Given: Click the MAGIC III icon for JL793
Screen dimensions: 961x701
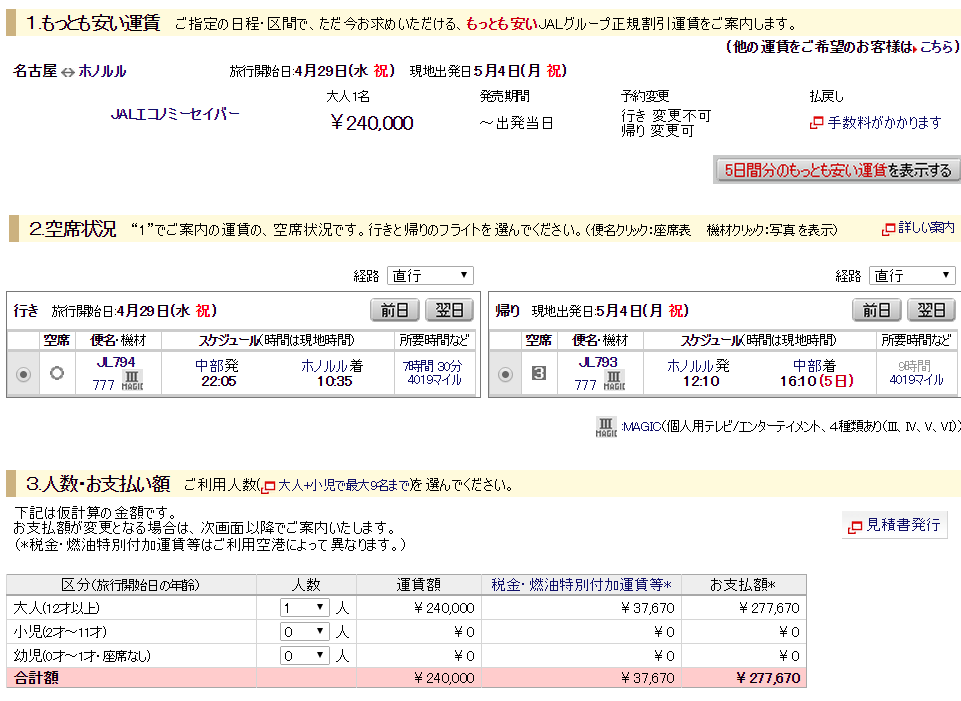Looking at the screenshot, I should pos(613,381).
